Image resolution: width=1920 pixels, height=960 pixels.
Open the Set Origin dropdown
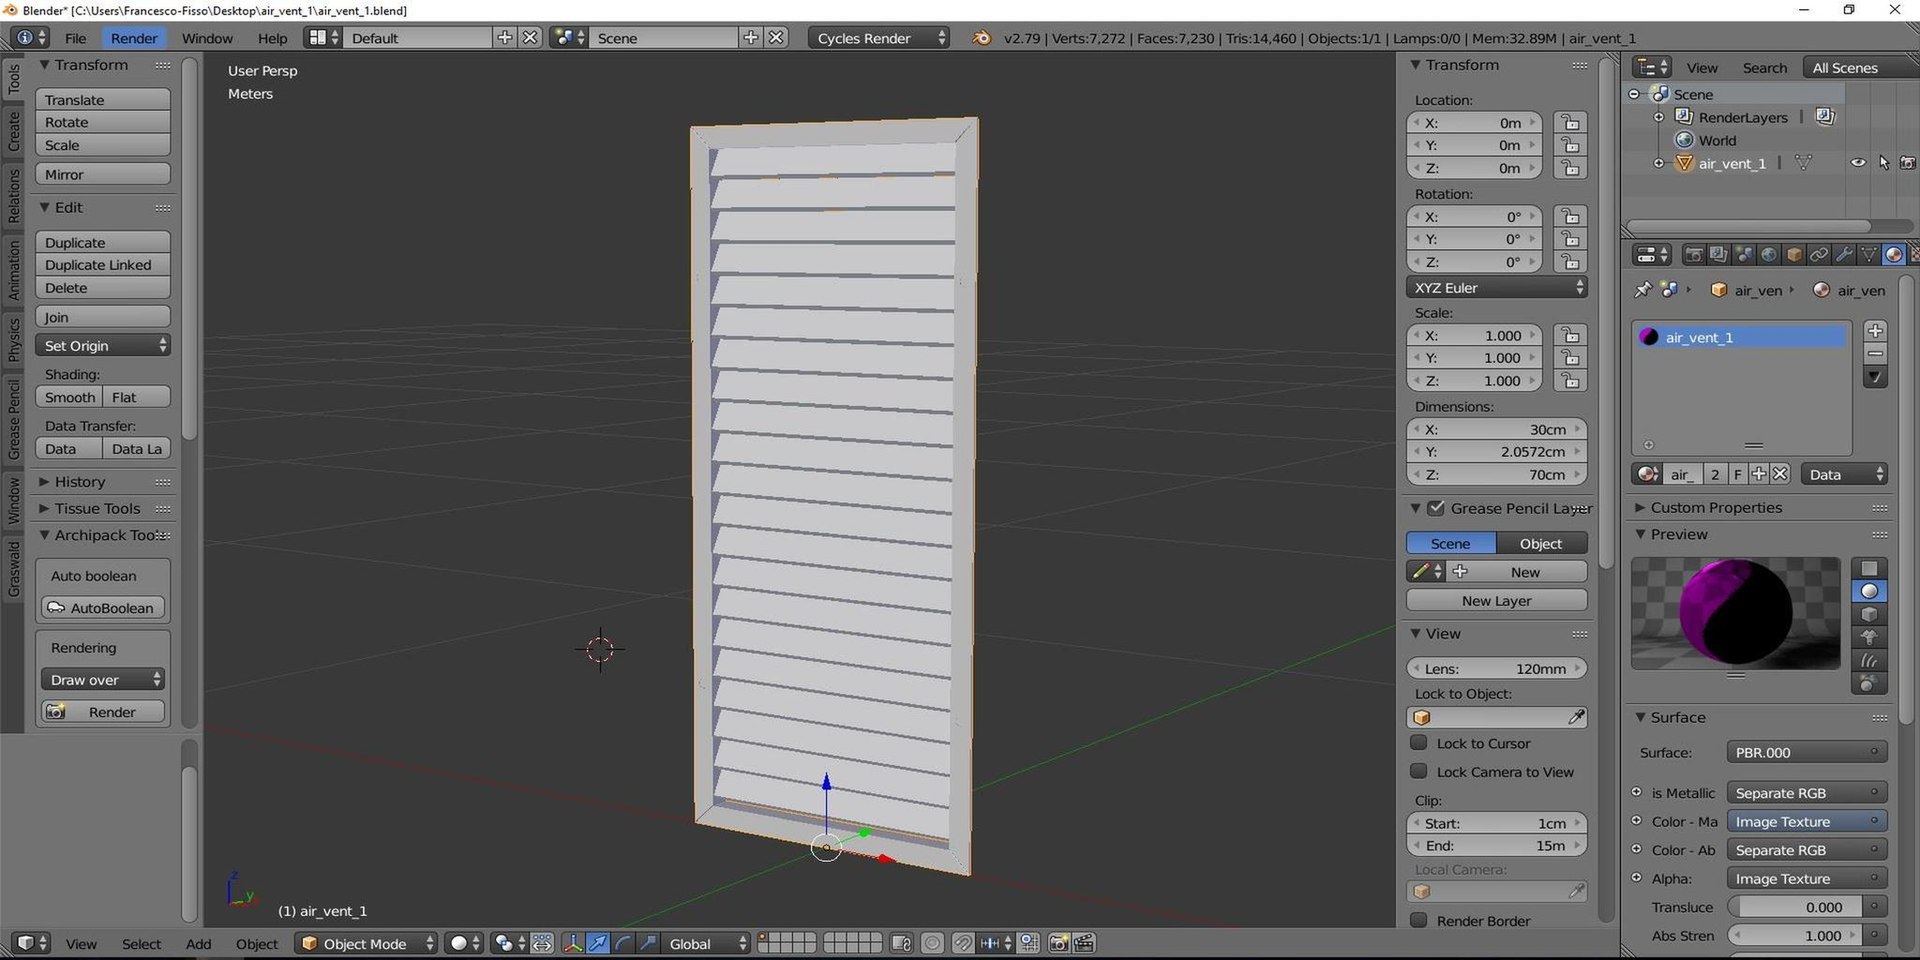click(103, 345)
